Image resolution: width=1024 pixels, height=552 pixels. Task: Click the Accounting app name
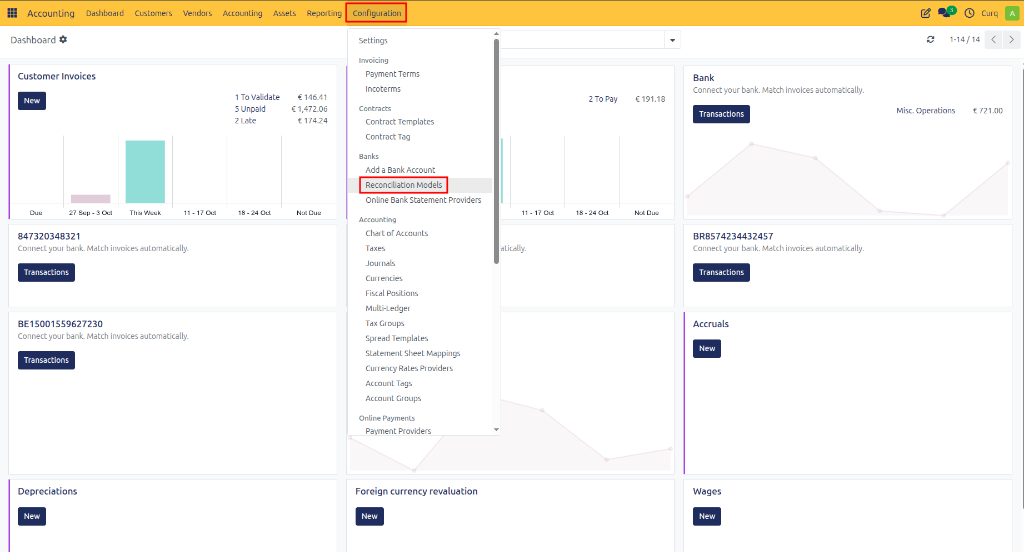51,13
